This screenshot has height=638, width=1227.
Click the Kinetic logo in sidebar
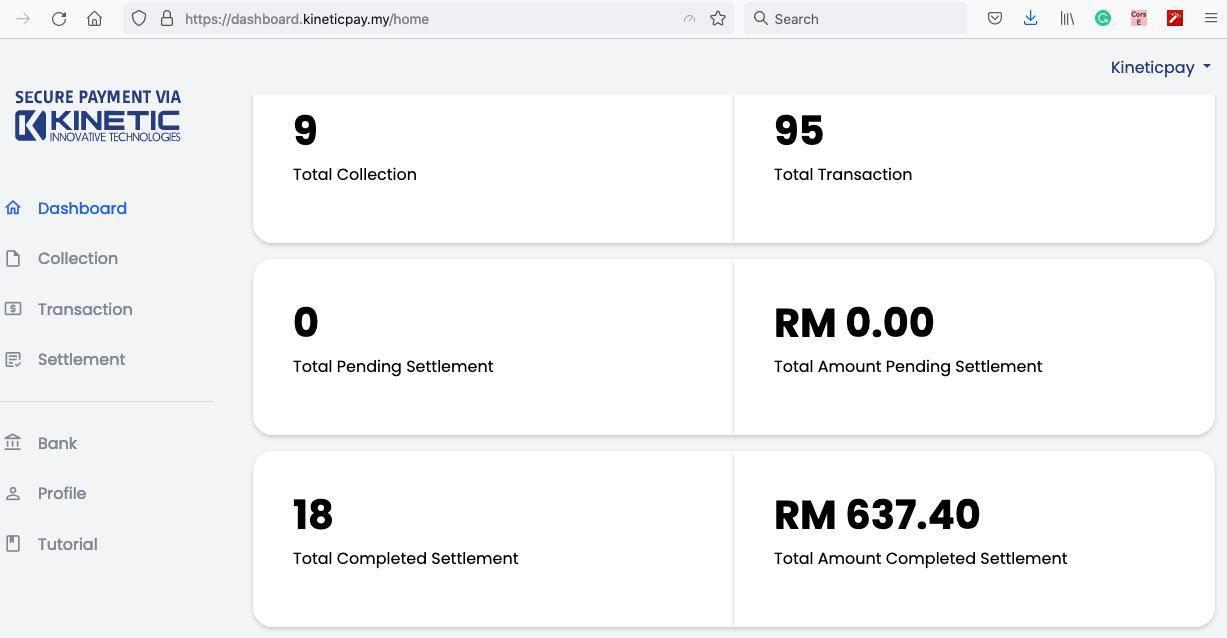pyautogui.click(x=98, y=117)
